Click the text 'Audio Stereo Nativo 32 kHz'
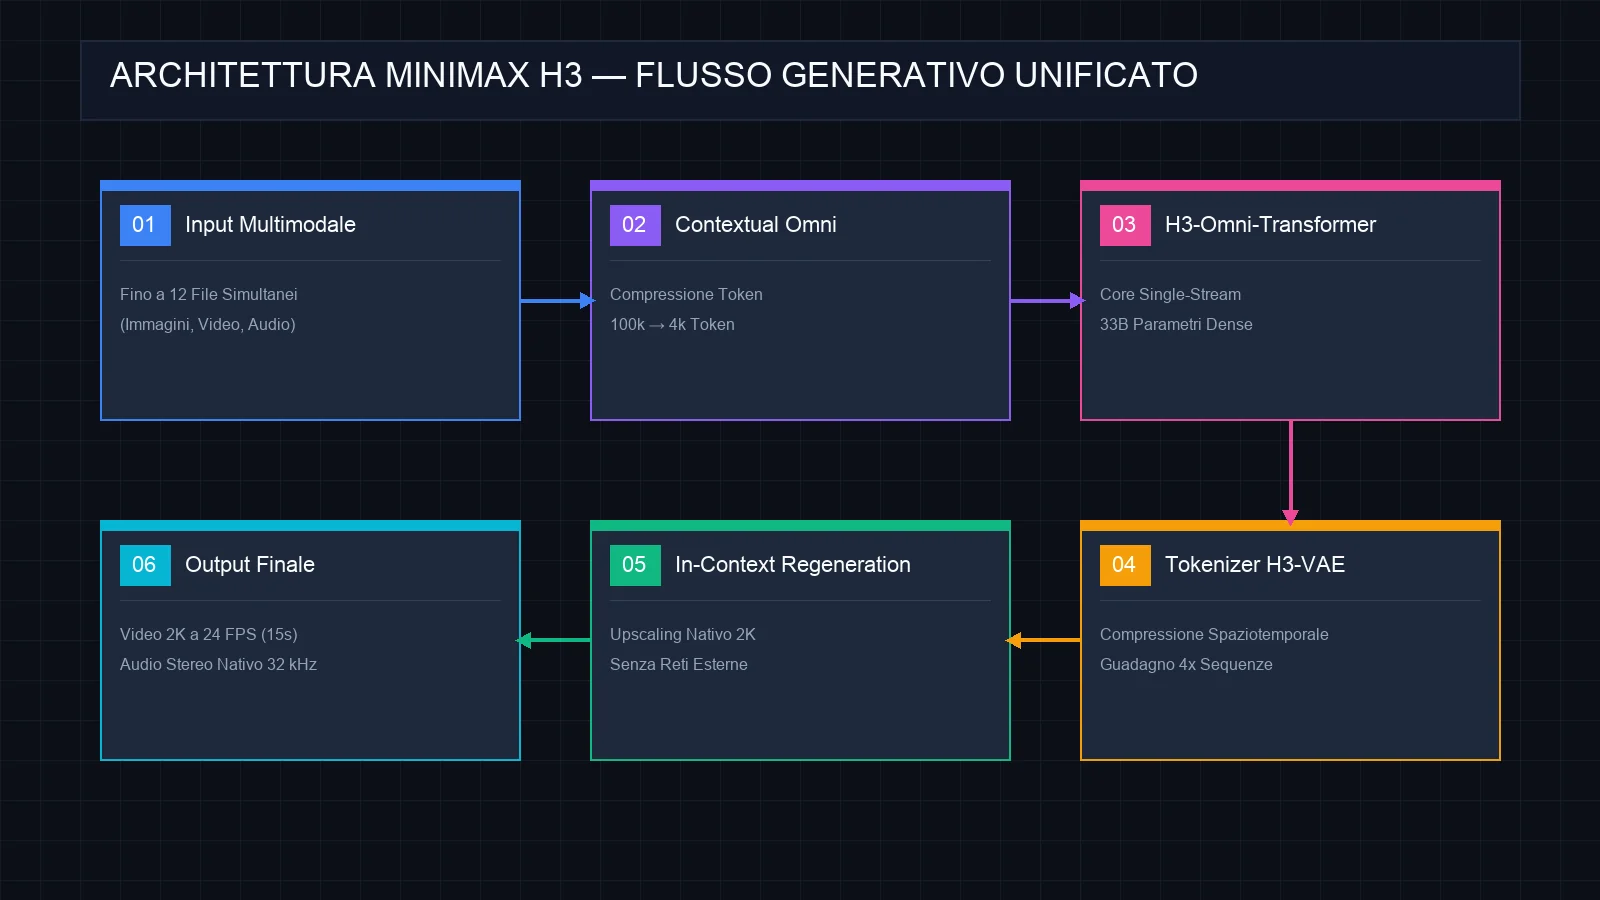This screenshot has height=900, width=1600. [218, 664]
